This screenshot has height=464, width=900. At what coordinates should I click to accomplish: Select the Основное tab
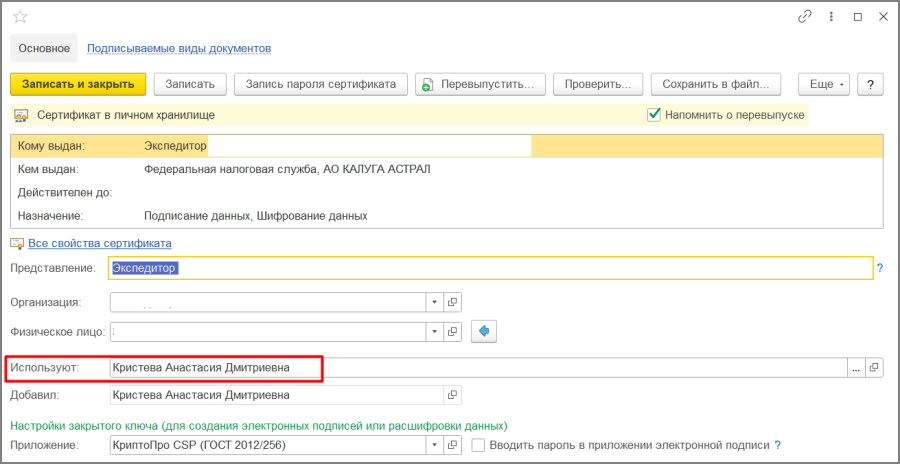point(44,48)
